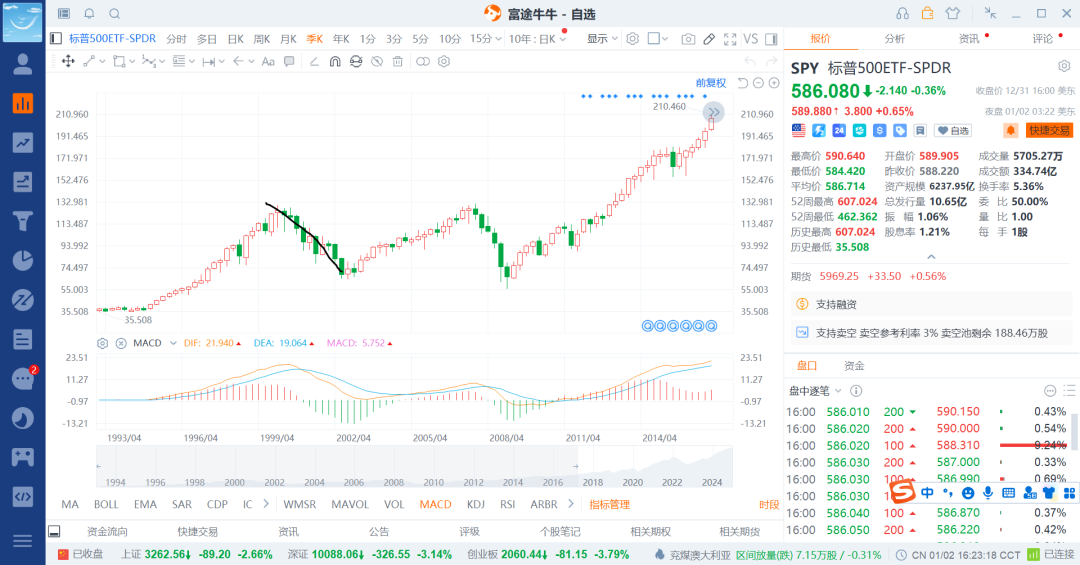The width and height of the screenshot is (1080, 565).
Task: Toggle 前复权 price adjustment
Action: (711, 83)
